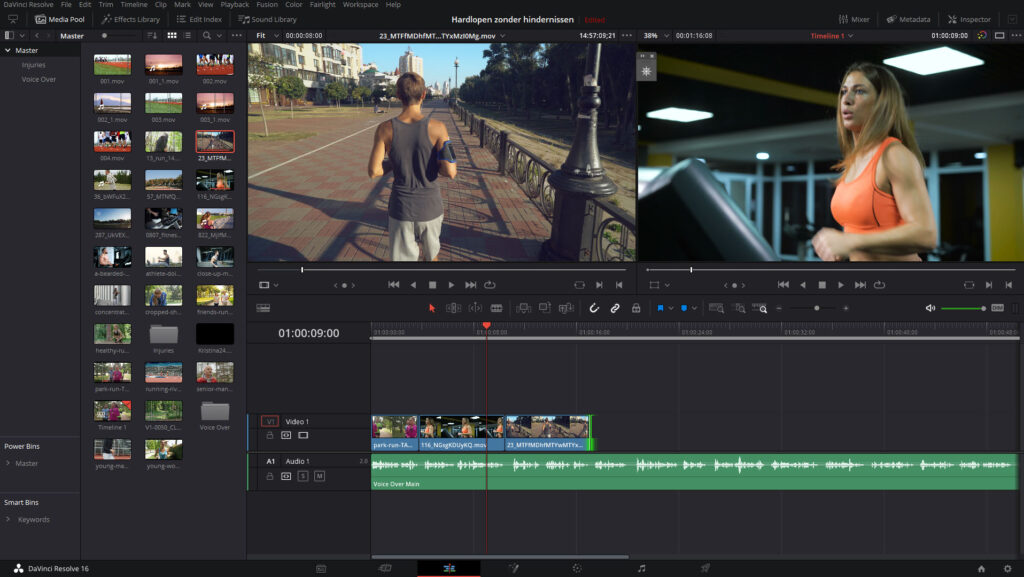Image resolution: width=1024 pixels, height=577 pixels.
Task: Click the full extent zoom icon
Action: pos(716,308)
